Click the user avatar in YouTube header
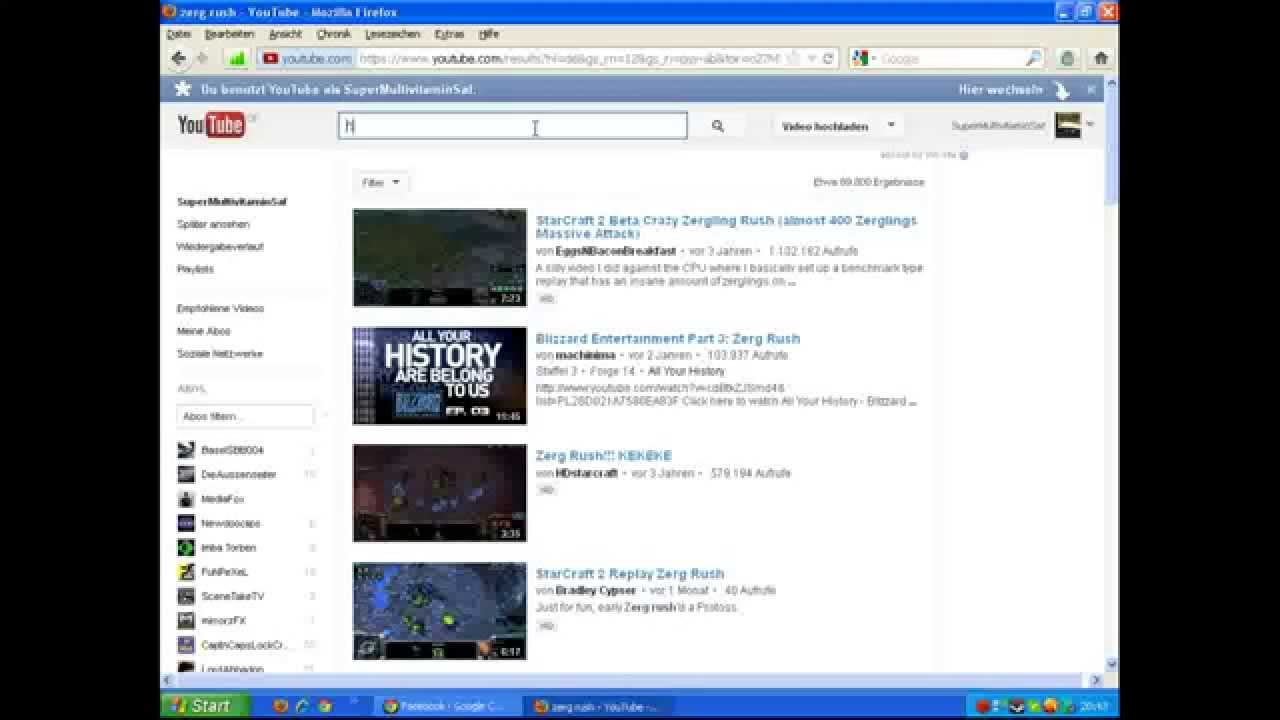The image size is (1280, 720). (x=1067, y=125)
